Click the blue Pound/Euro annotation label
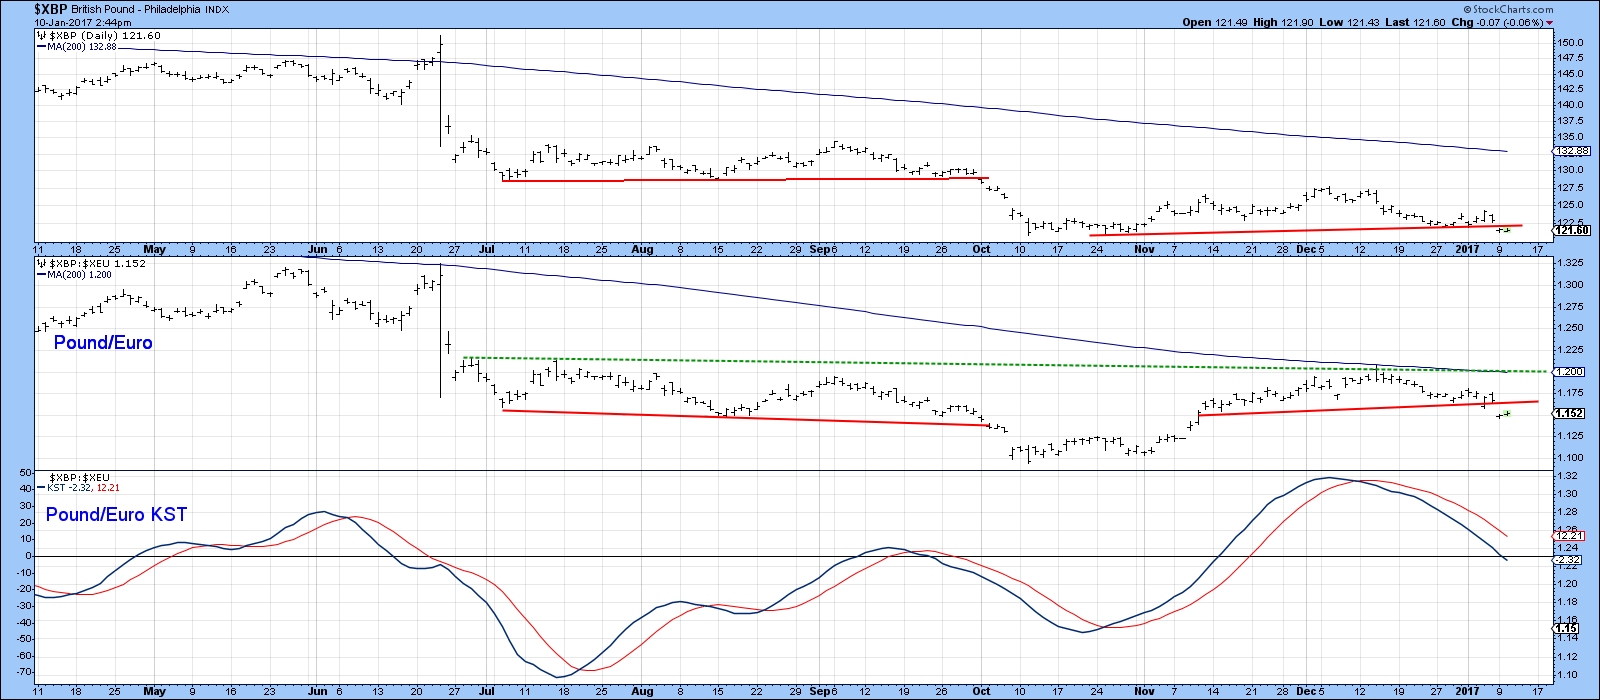The height and width of the screenshot is (700, 1600). pyautogui.click(x=103, y=343)
